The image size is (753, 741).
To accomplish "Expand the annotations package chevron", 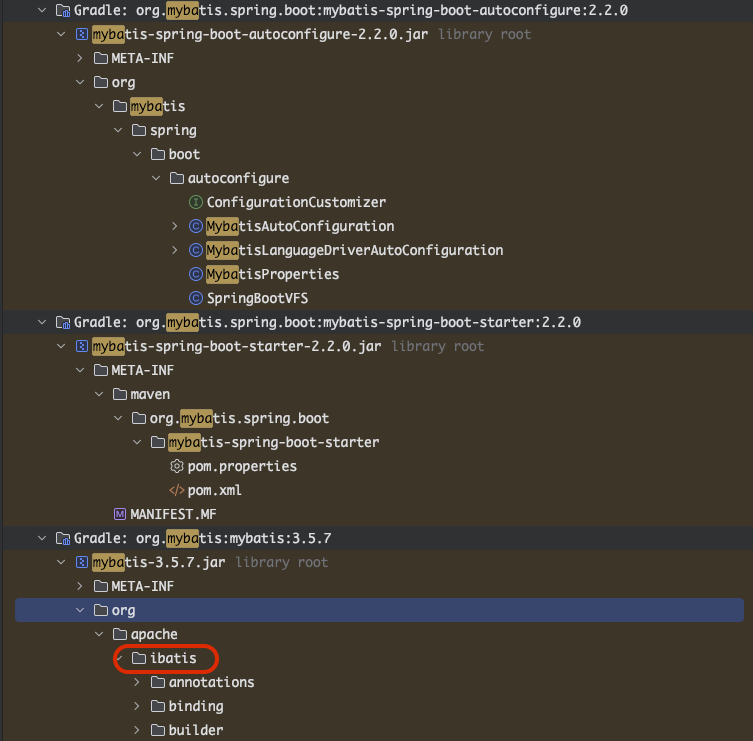I will click(137, 682).
